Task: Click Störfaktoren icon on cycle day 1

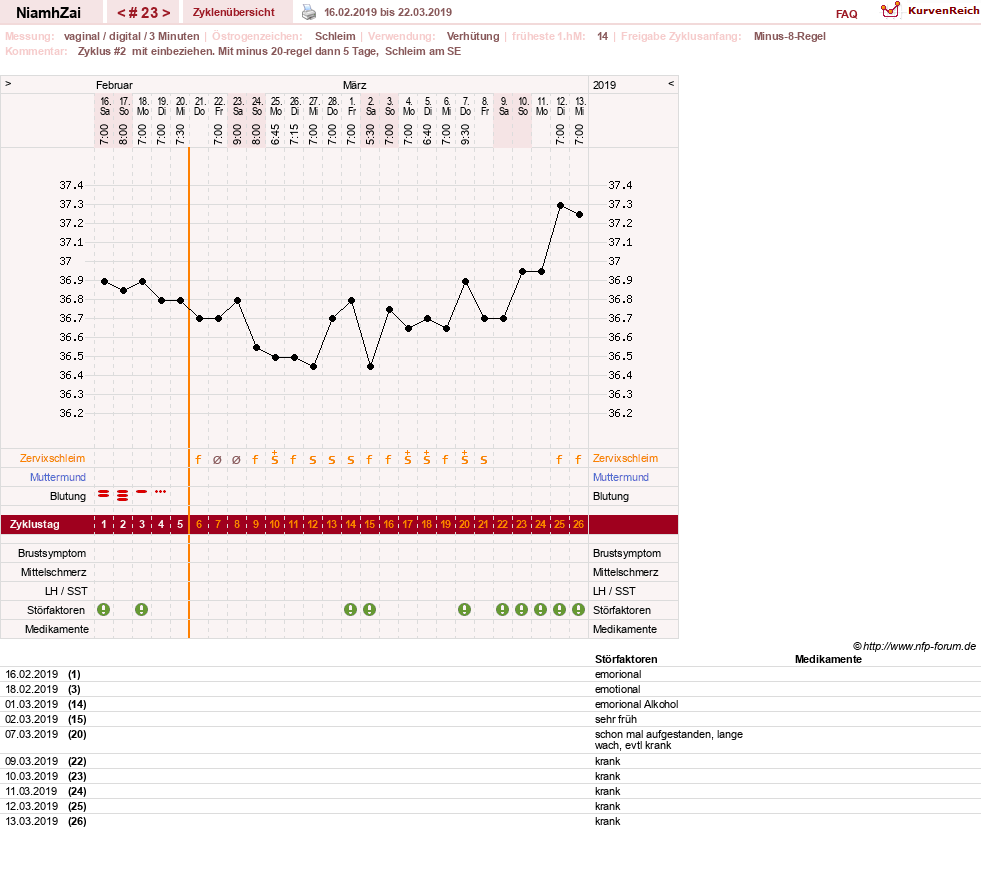Action: click(x=104, y=609)
